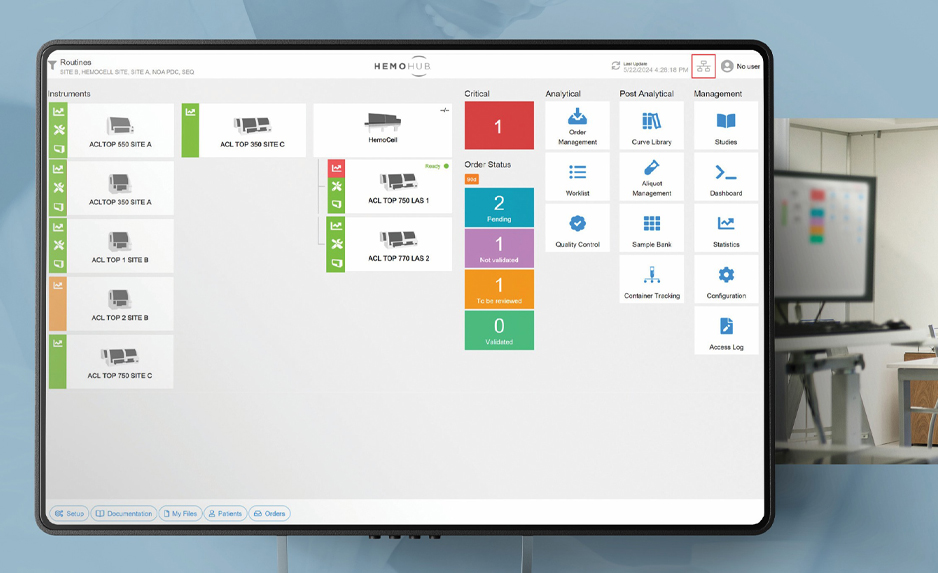
Task: Click chart icon on ACL TOP 350 SITE C
Action: pos(190,112)
